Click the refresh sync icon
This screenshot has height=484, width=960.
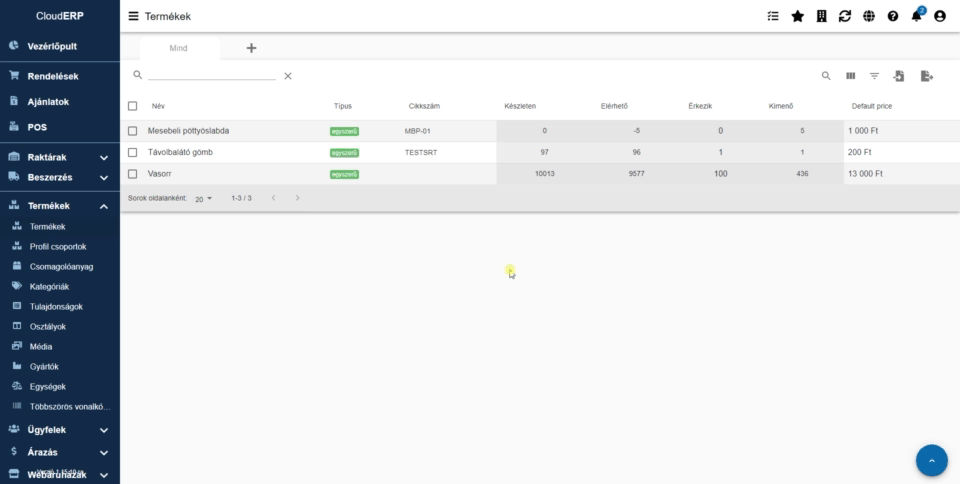click(845, 16)
